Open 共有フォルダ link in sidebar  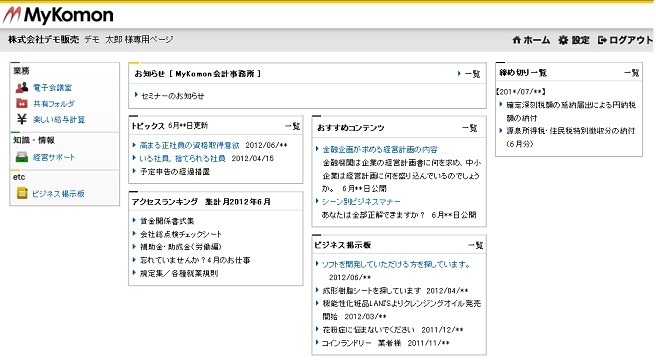coord(54,103)
